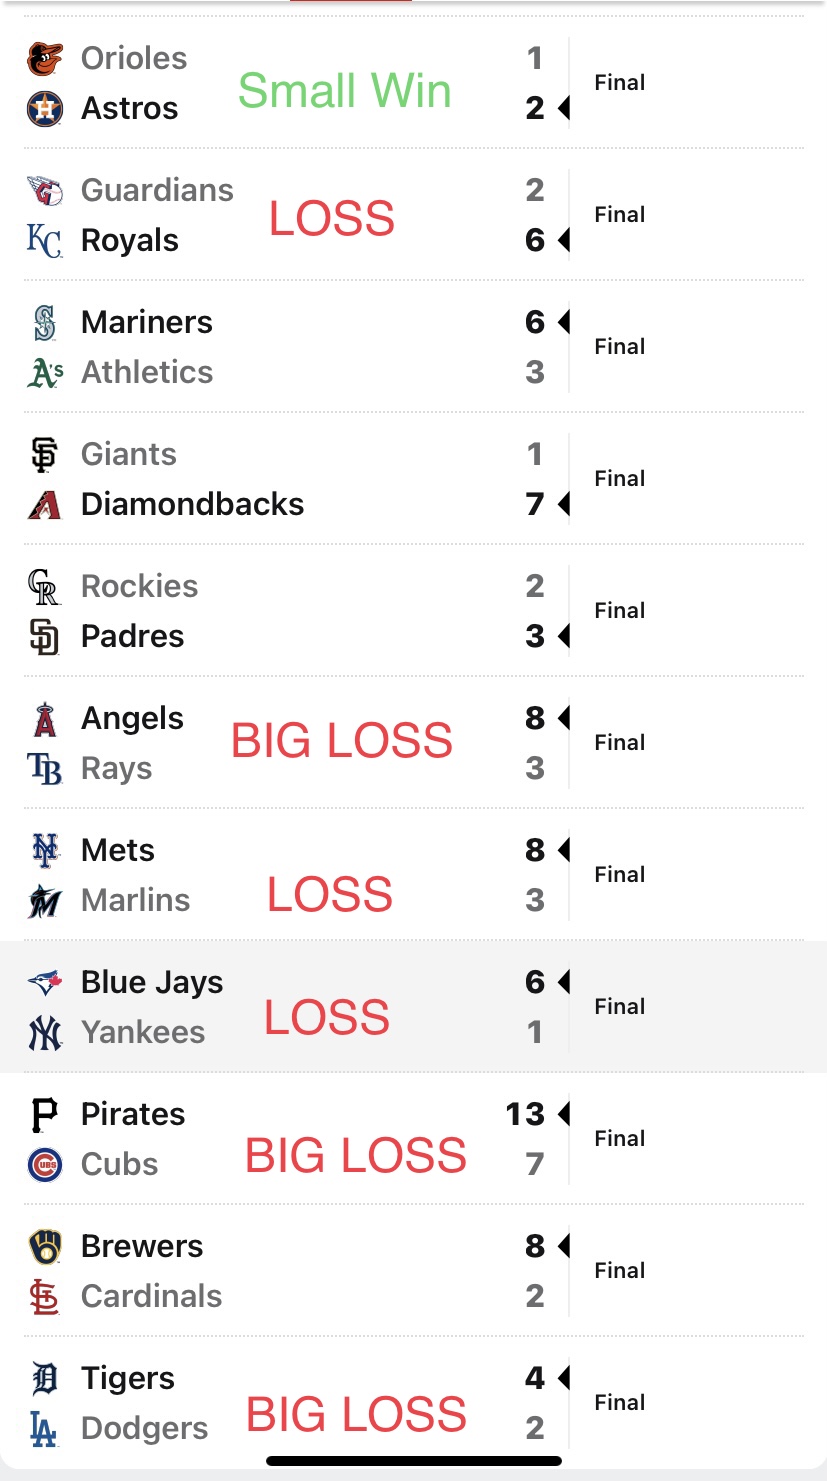Tap the Padres SD logo

pos(45,637)
